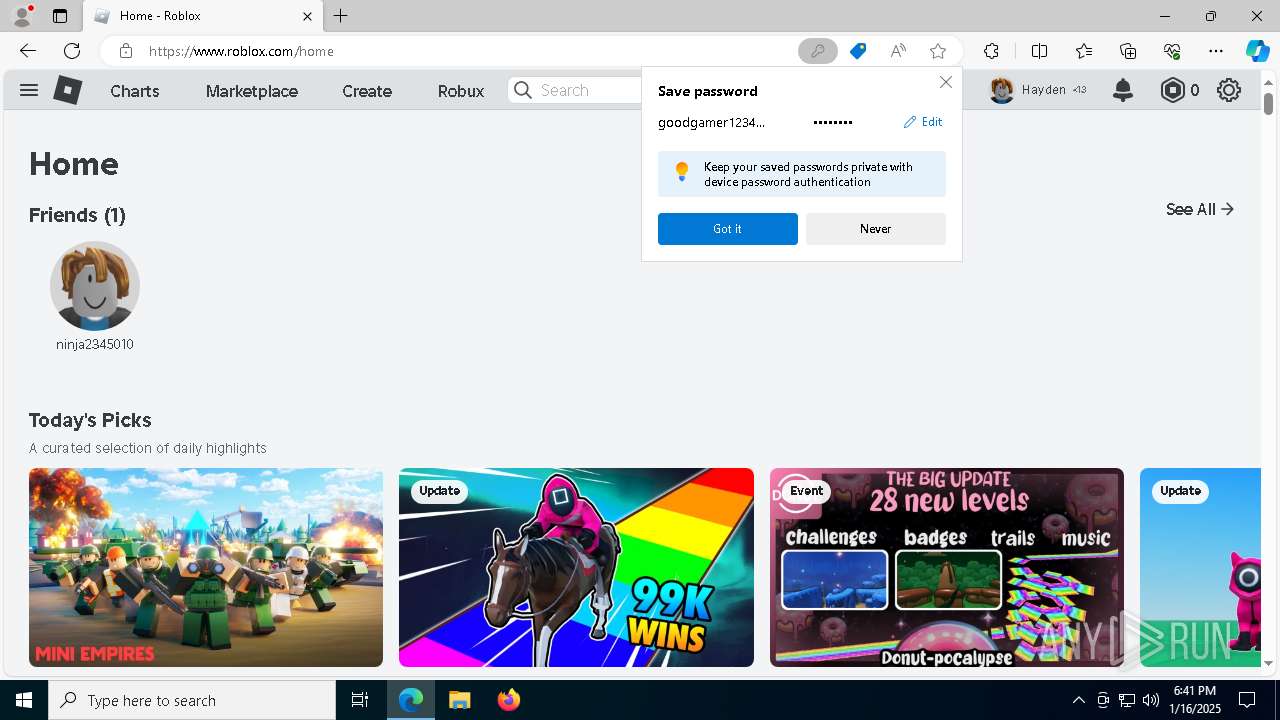Go back to previous page
The height and width of the screenshot is (720, 1280).
click(28, 51)
